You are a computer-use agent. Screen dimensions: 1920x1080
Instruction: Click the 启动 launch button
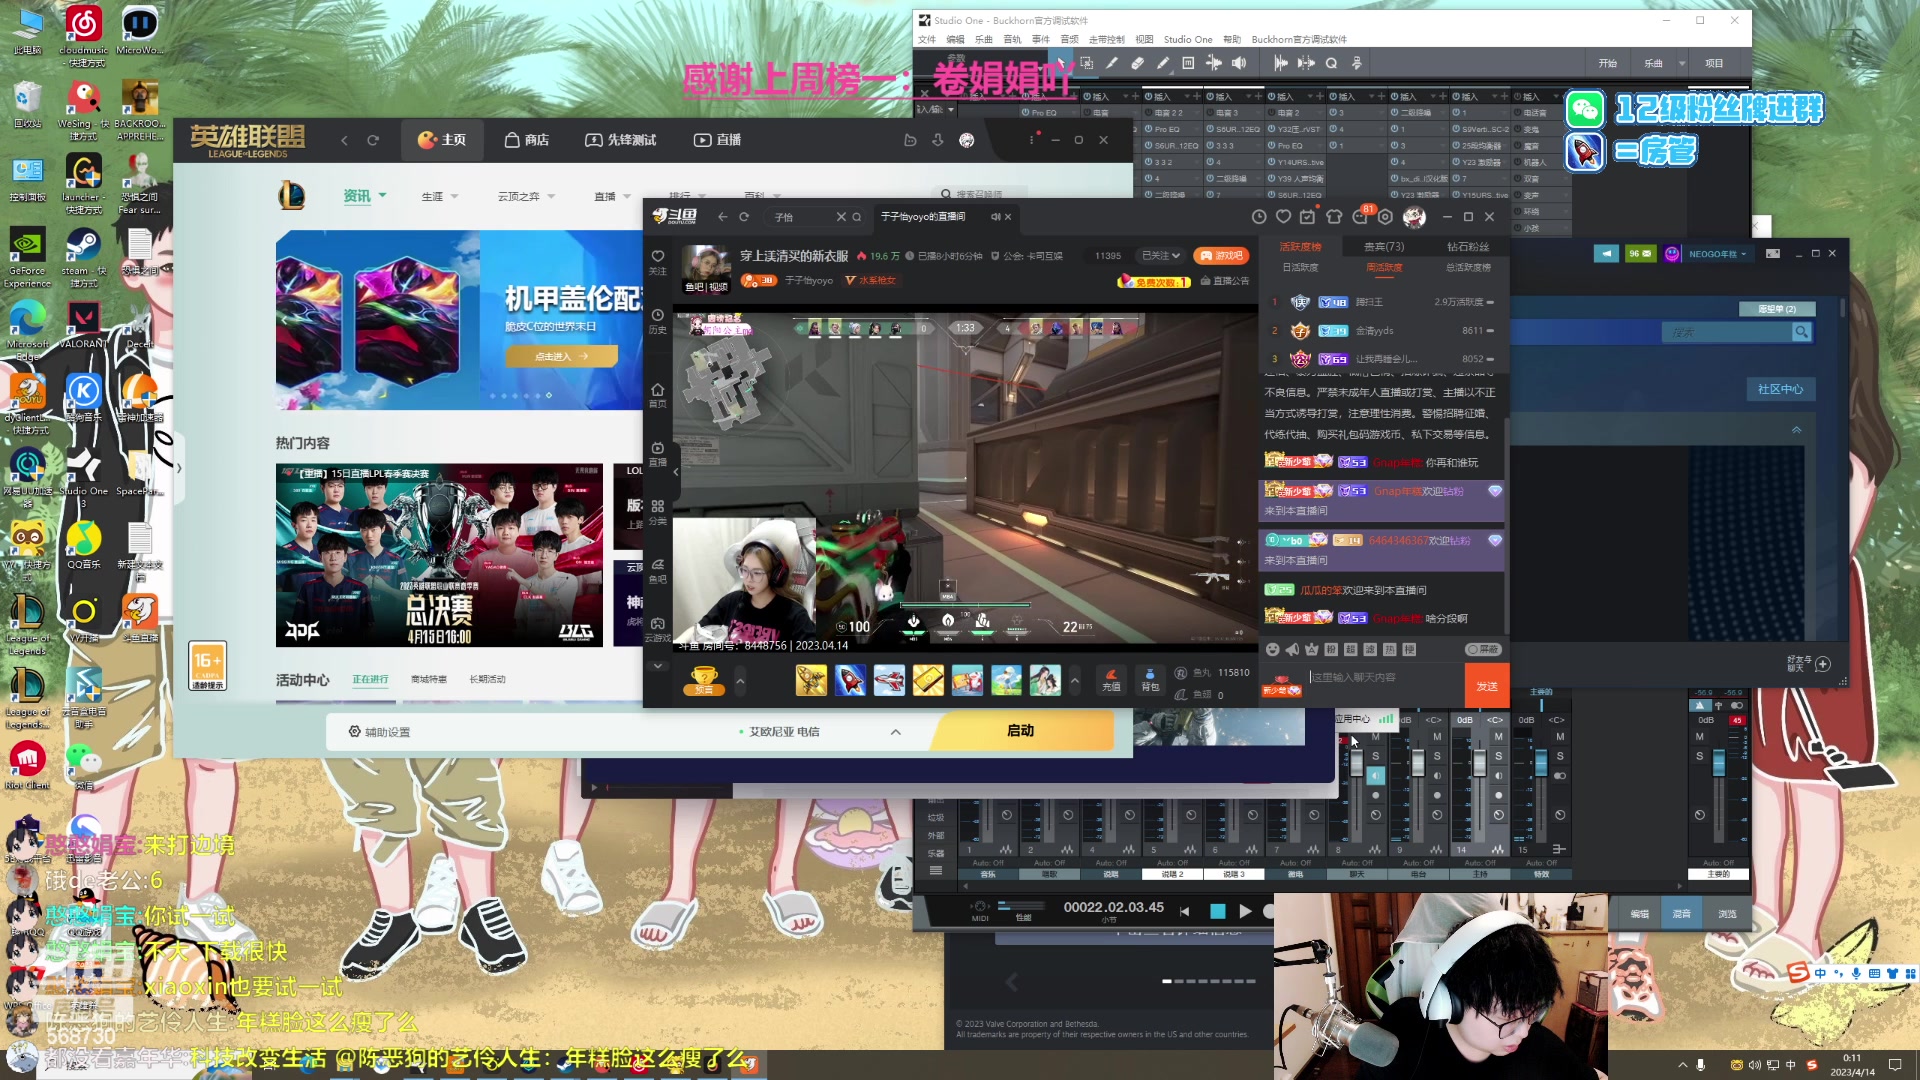point(1021,731)
